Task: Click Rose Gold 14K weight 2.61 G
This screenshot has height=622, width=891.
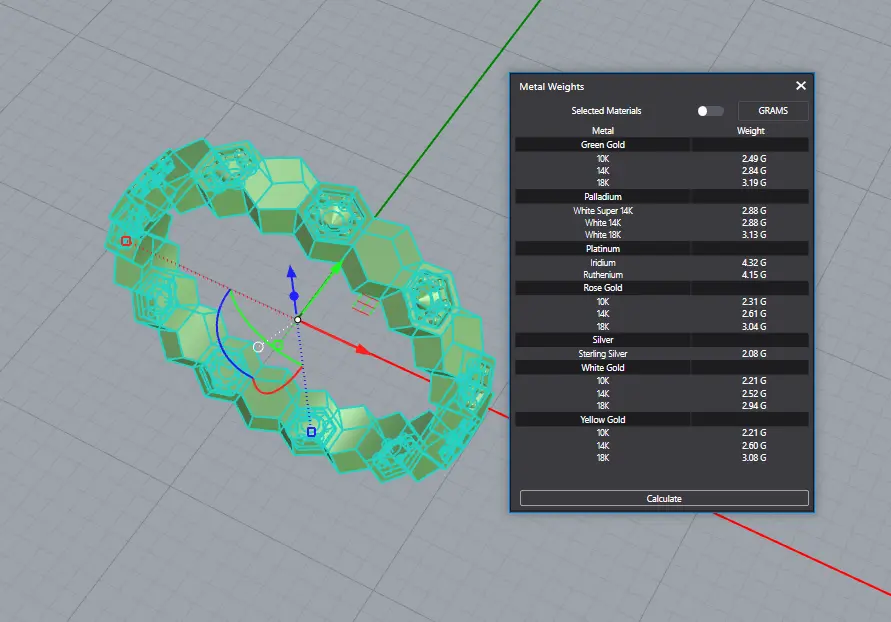Action: click(x=753, y=314)
